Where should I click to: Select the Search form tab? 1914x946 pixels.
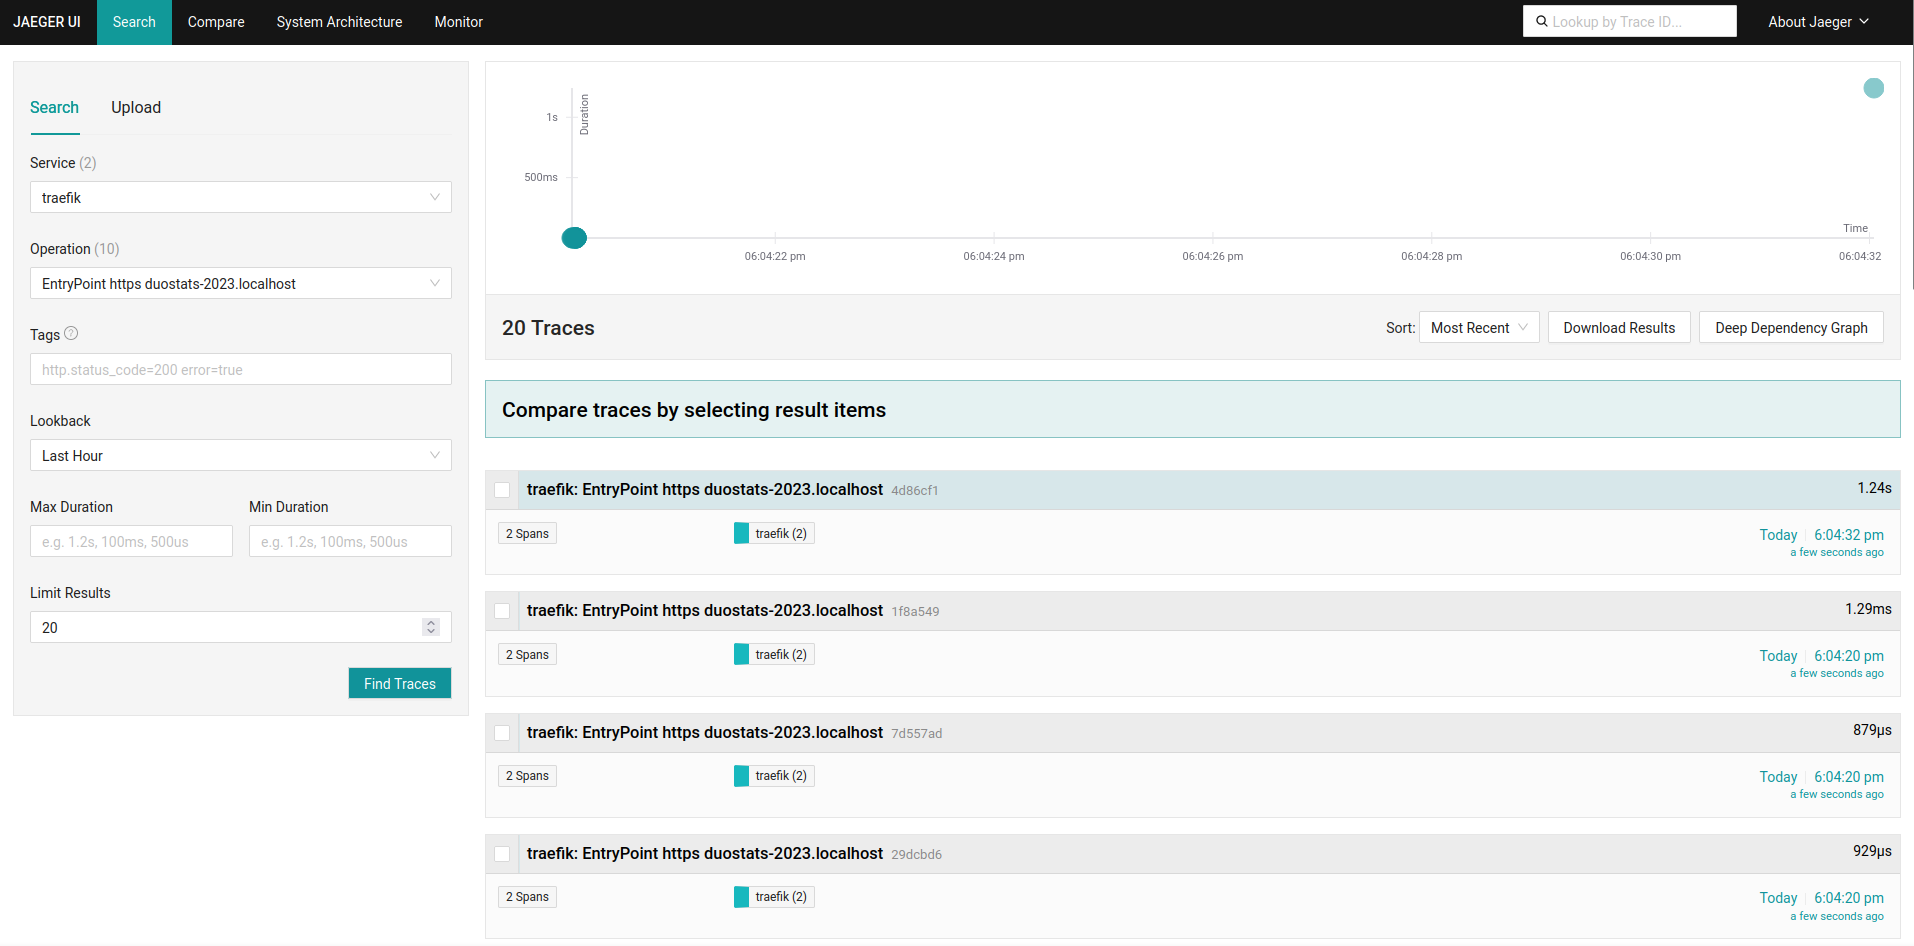[x=54, y=108]
